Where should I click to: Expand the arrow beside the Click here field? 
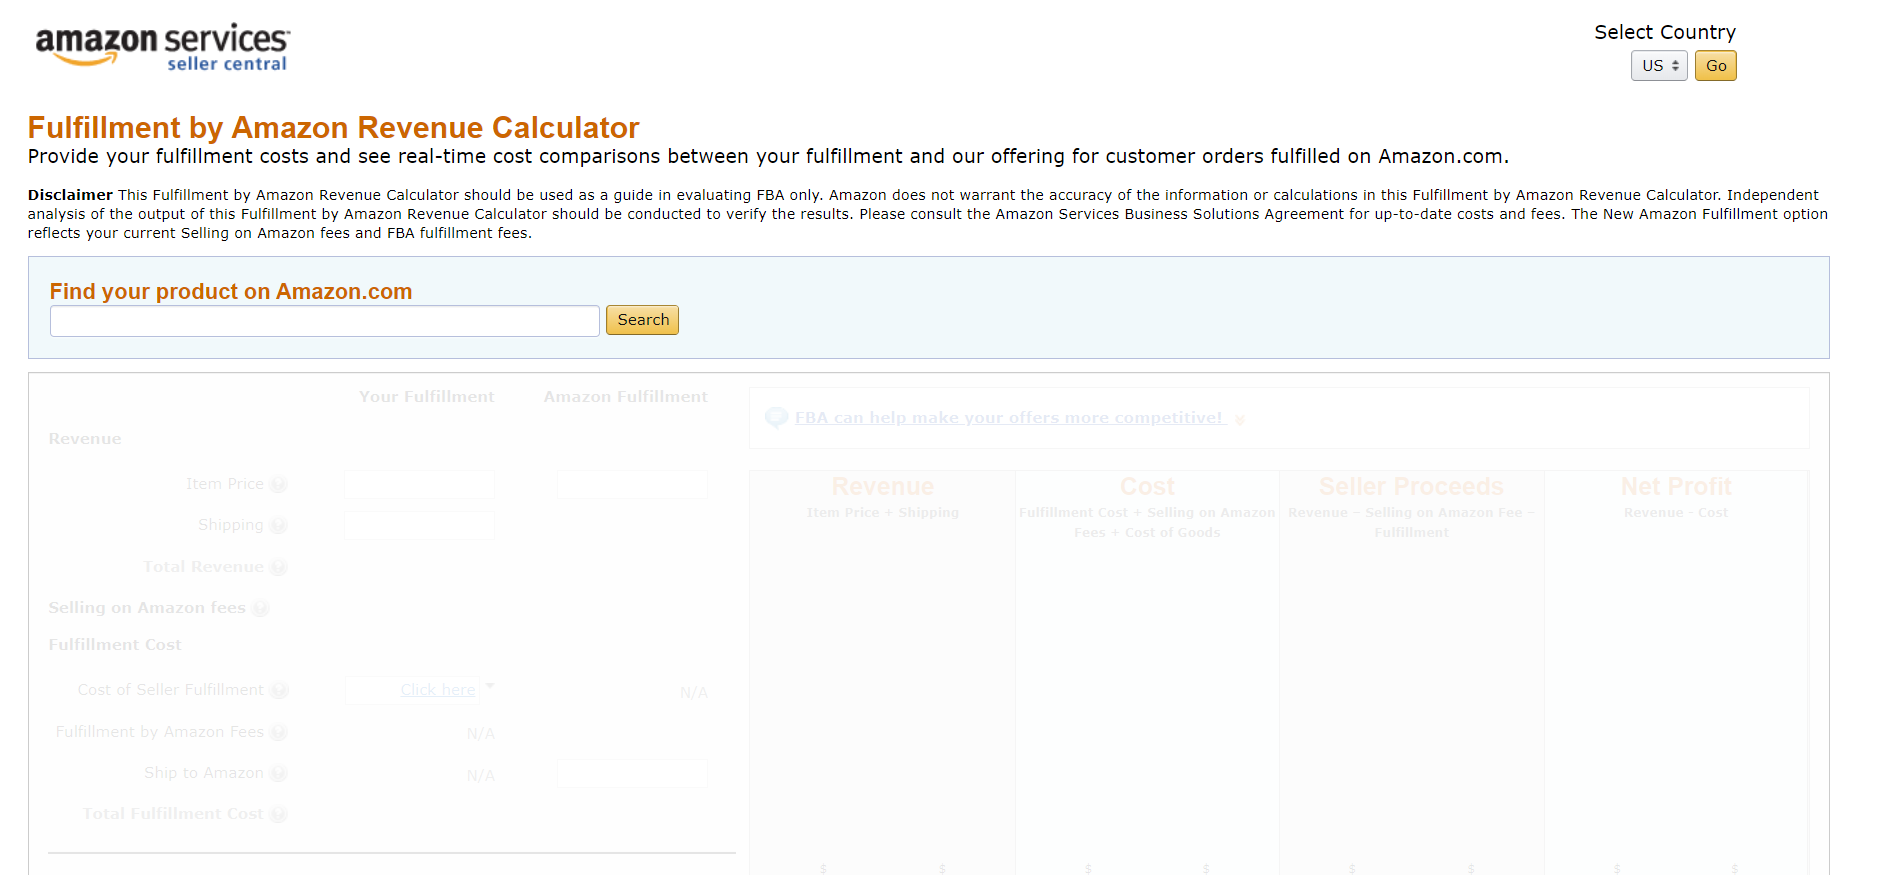tap(490, 686)
